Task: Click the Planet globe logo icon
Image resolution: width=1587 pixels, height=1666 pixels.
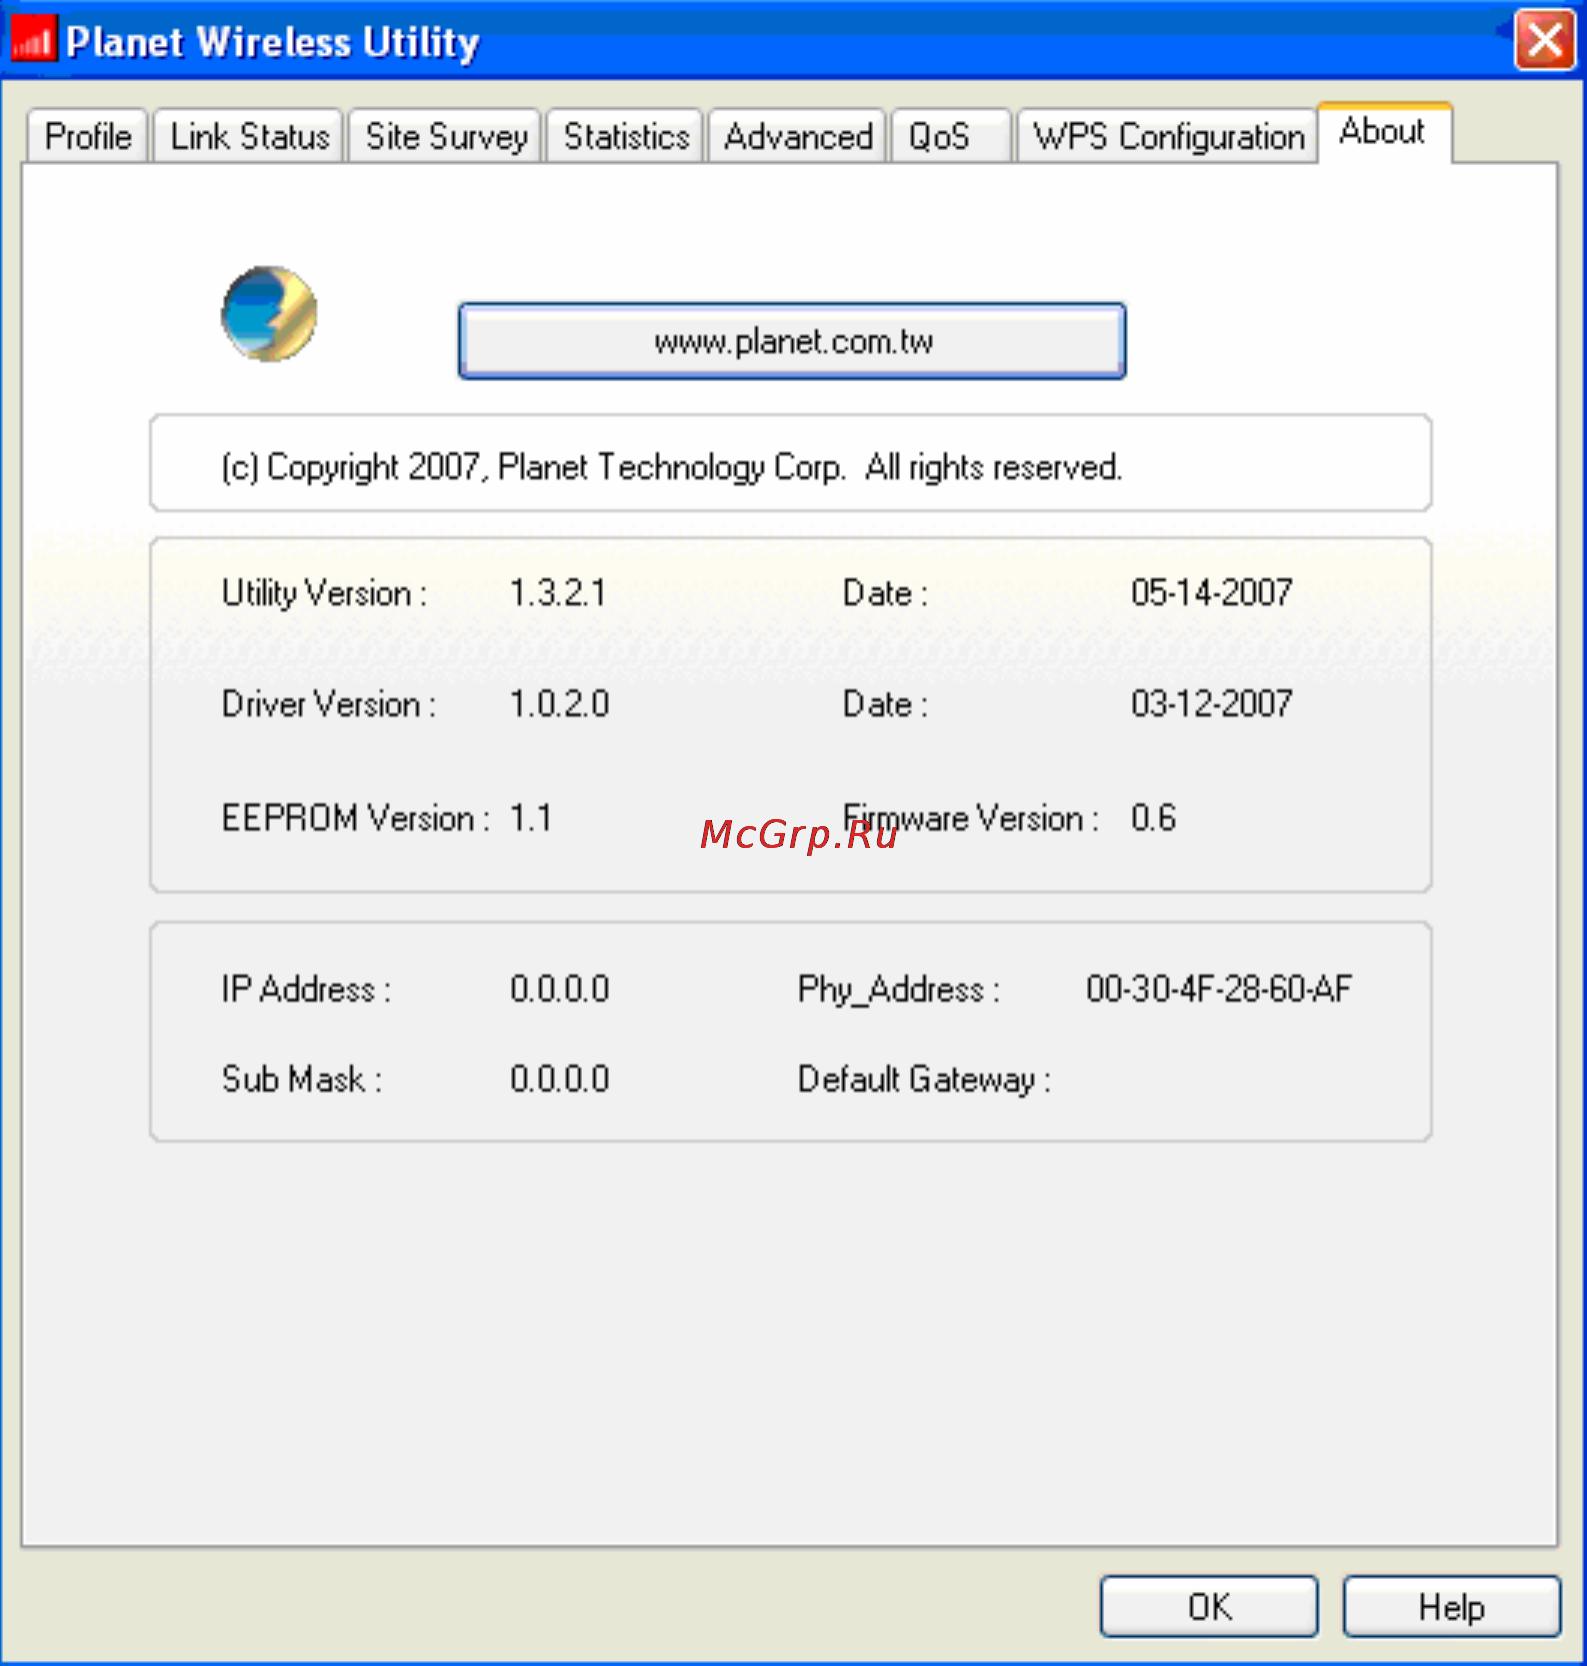Action: (x=269, y=314)
